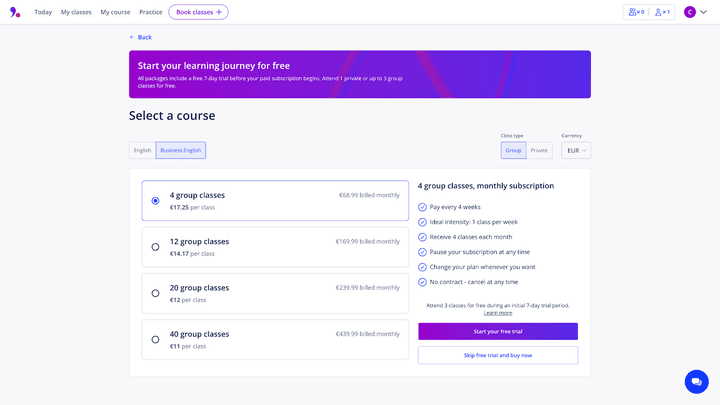This screenshot has width=720, height=405.
Task: Click the user avatar icon
Action: pyautogui.click(x=690, y=12)
